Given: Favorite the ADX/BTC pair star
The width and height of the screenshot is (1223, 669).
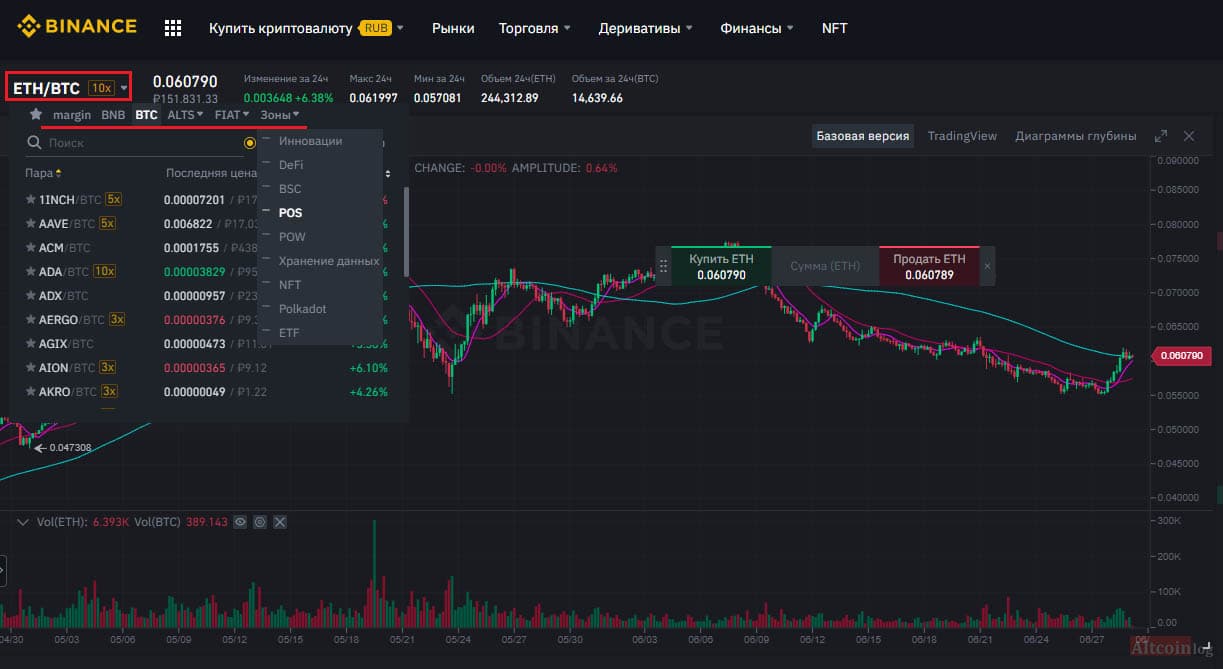Looking at the screenshot, I should pyautogui.click(x=30, y=295).
